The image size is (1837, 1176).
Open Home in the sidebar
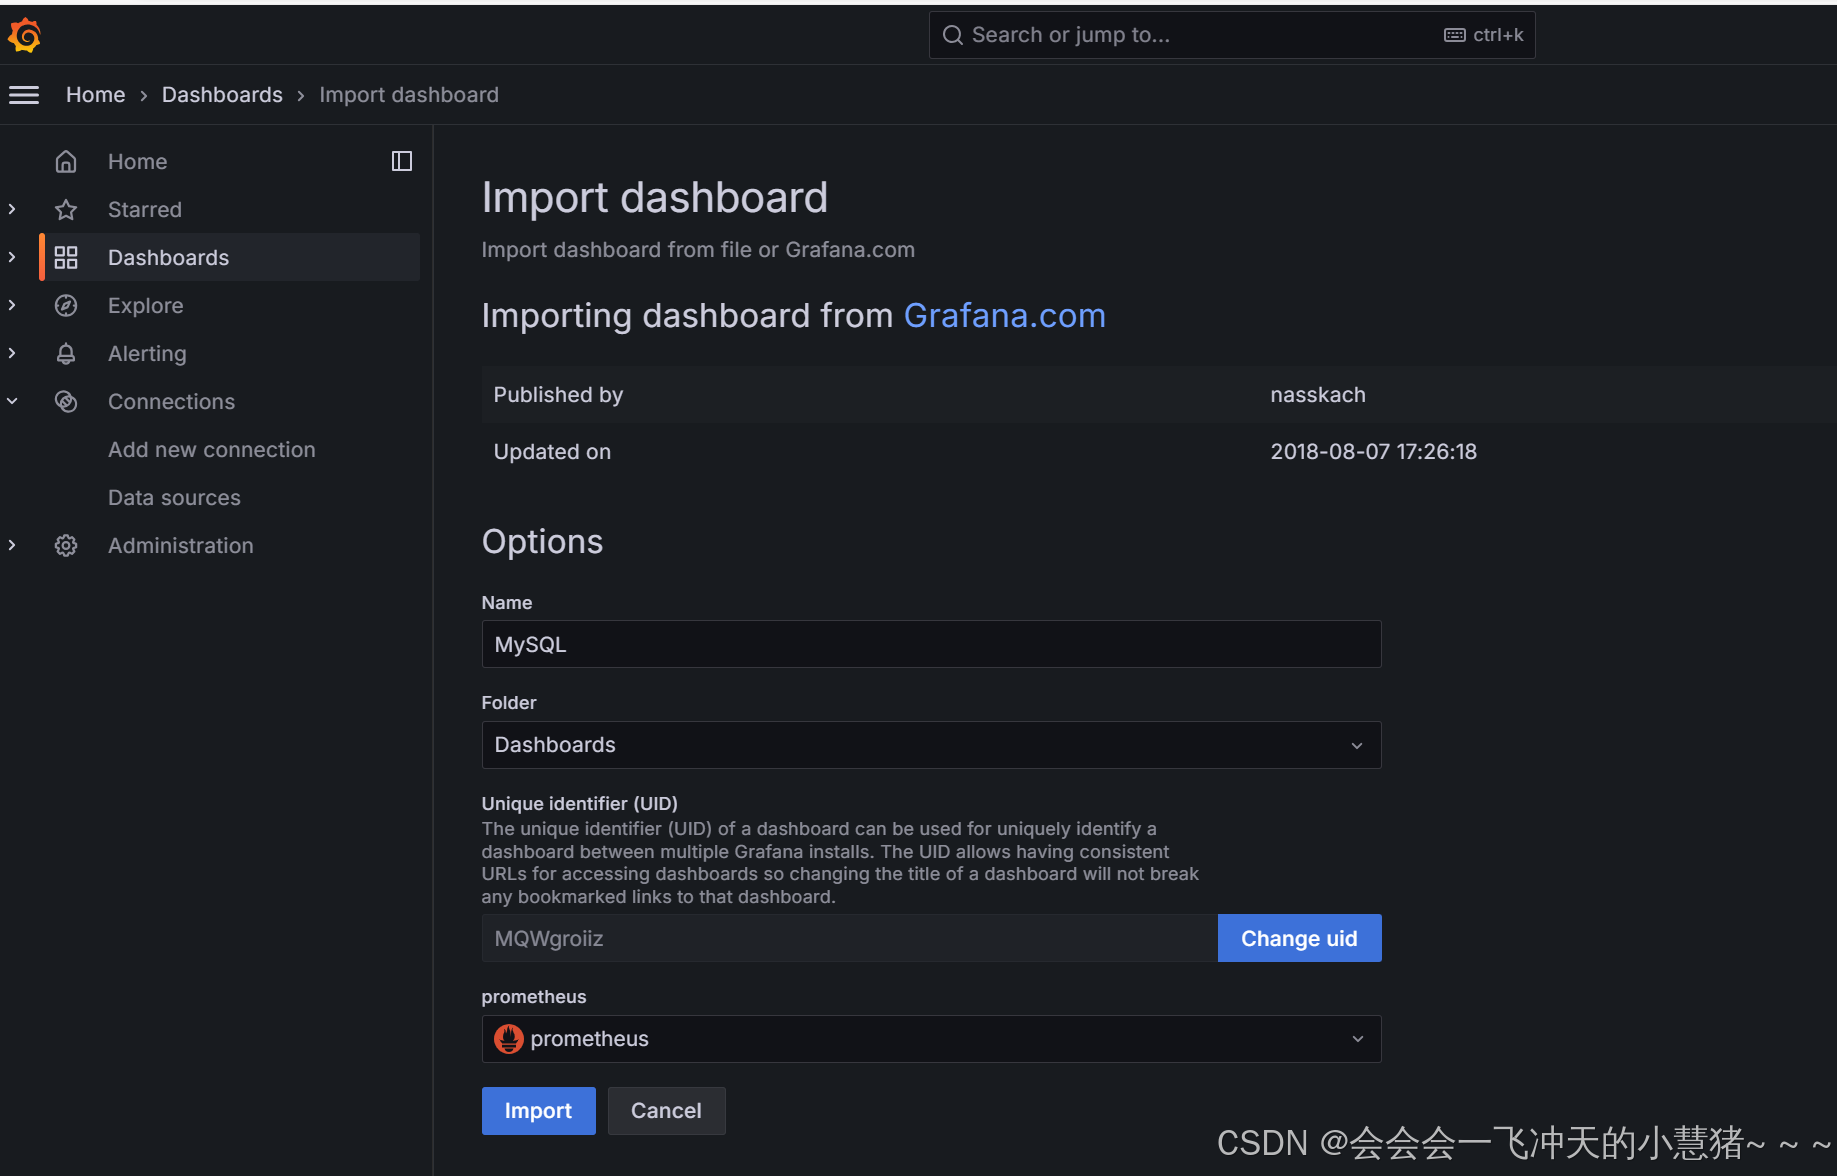pos(137,161)
